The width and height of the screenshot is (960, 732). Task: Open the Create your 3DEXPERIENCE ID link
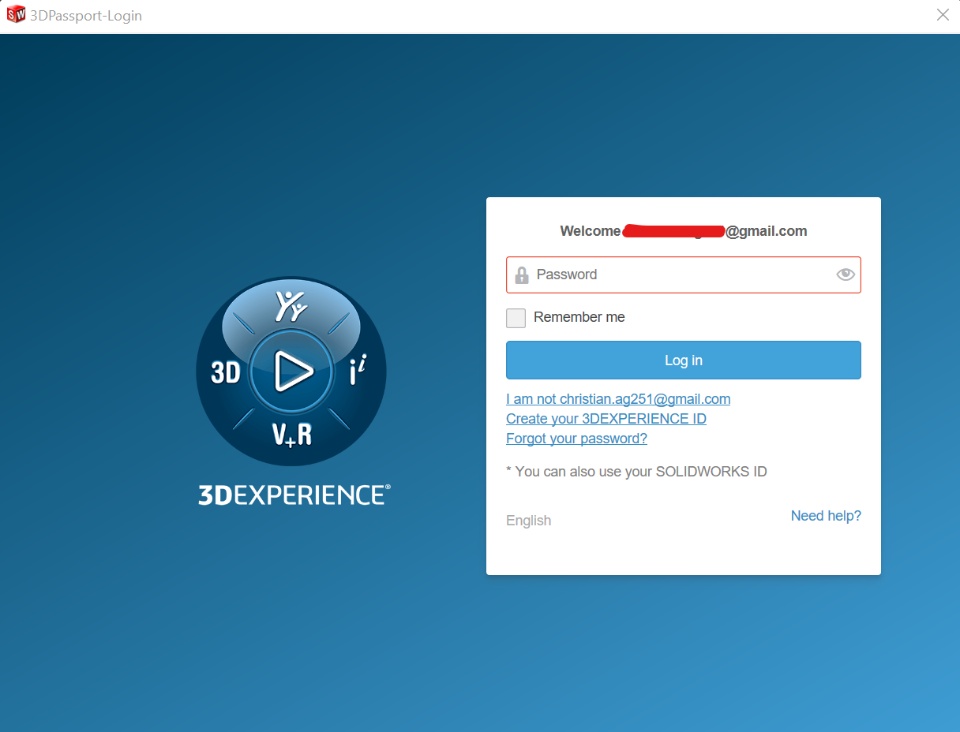pyautogui.click(x=606, y=419)
